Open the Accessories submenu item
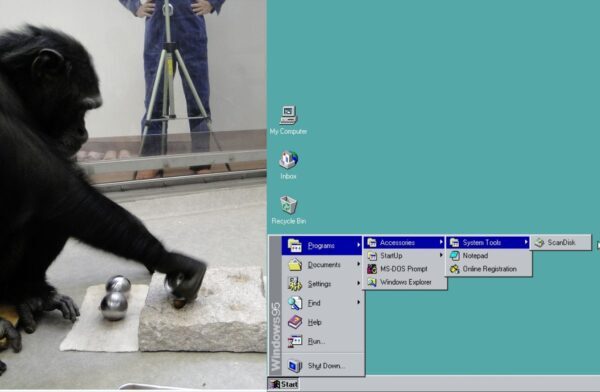 pos(404,242)
